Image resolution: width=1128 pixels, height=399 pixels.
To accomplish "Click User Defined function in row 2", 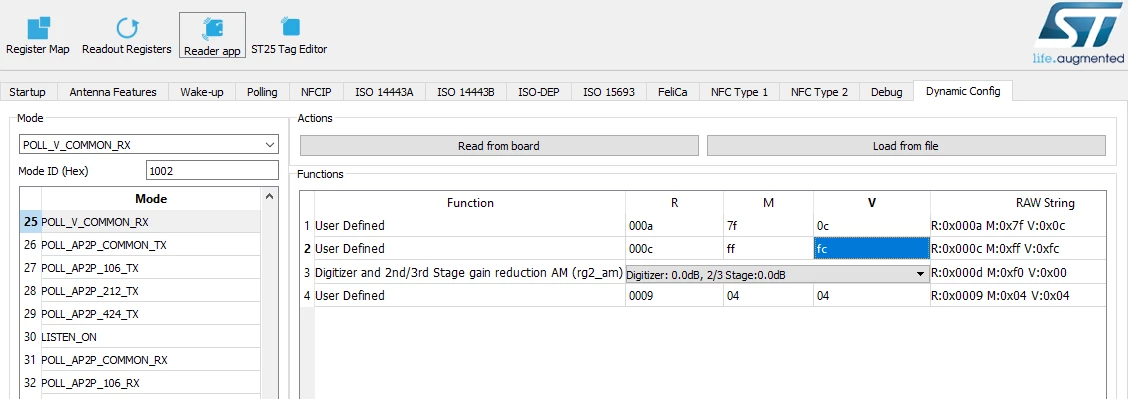I will (470, 249).
